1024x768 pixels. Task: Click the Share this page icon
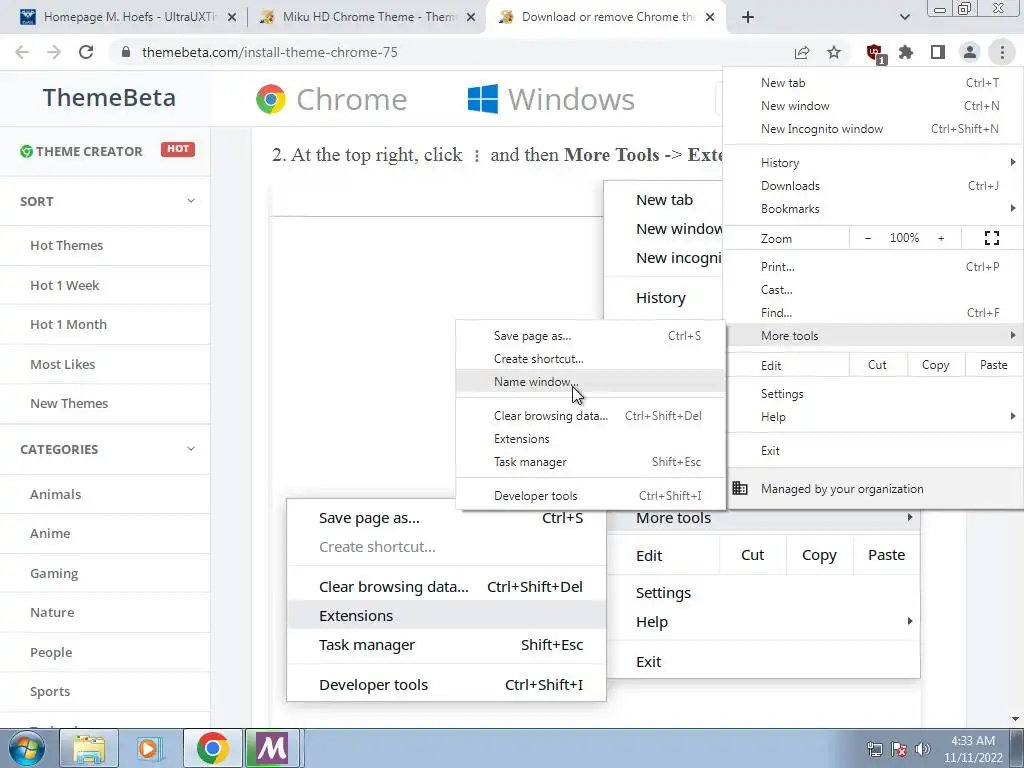pos(802,52)
